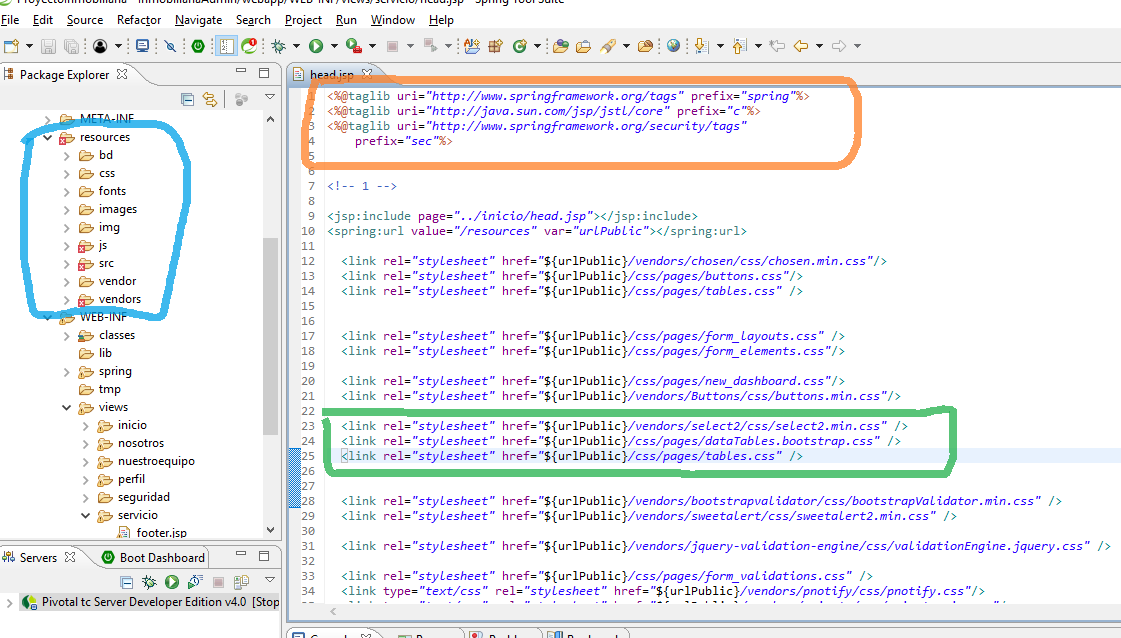Switch to the Boot Dashboard tab
This screenshot has height=638, width=1121.
pyautogui.click(x=153, y=558)
